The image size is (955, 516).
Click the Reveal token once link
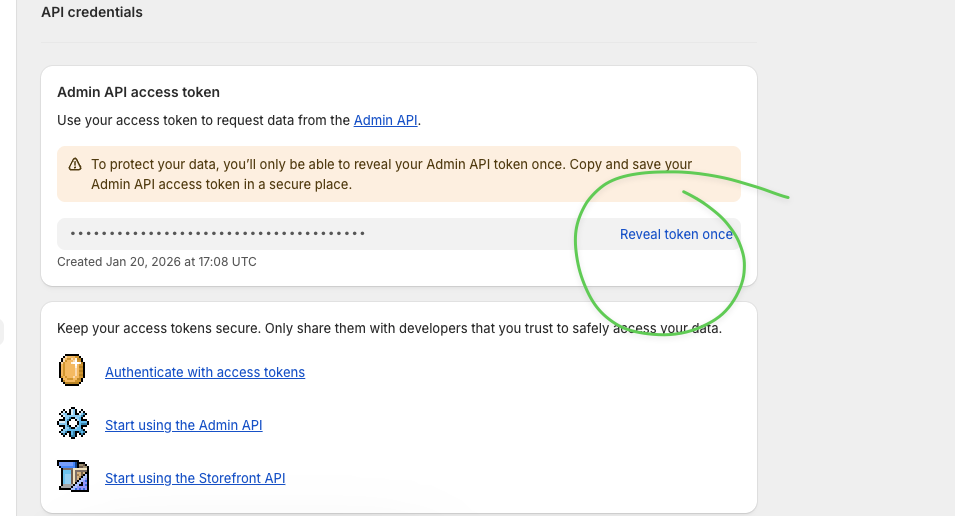tap(676, 235)
